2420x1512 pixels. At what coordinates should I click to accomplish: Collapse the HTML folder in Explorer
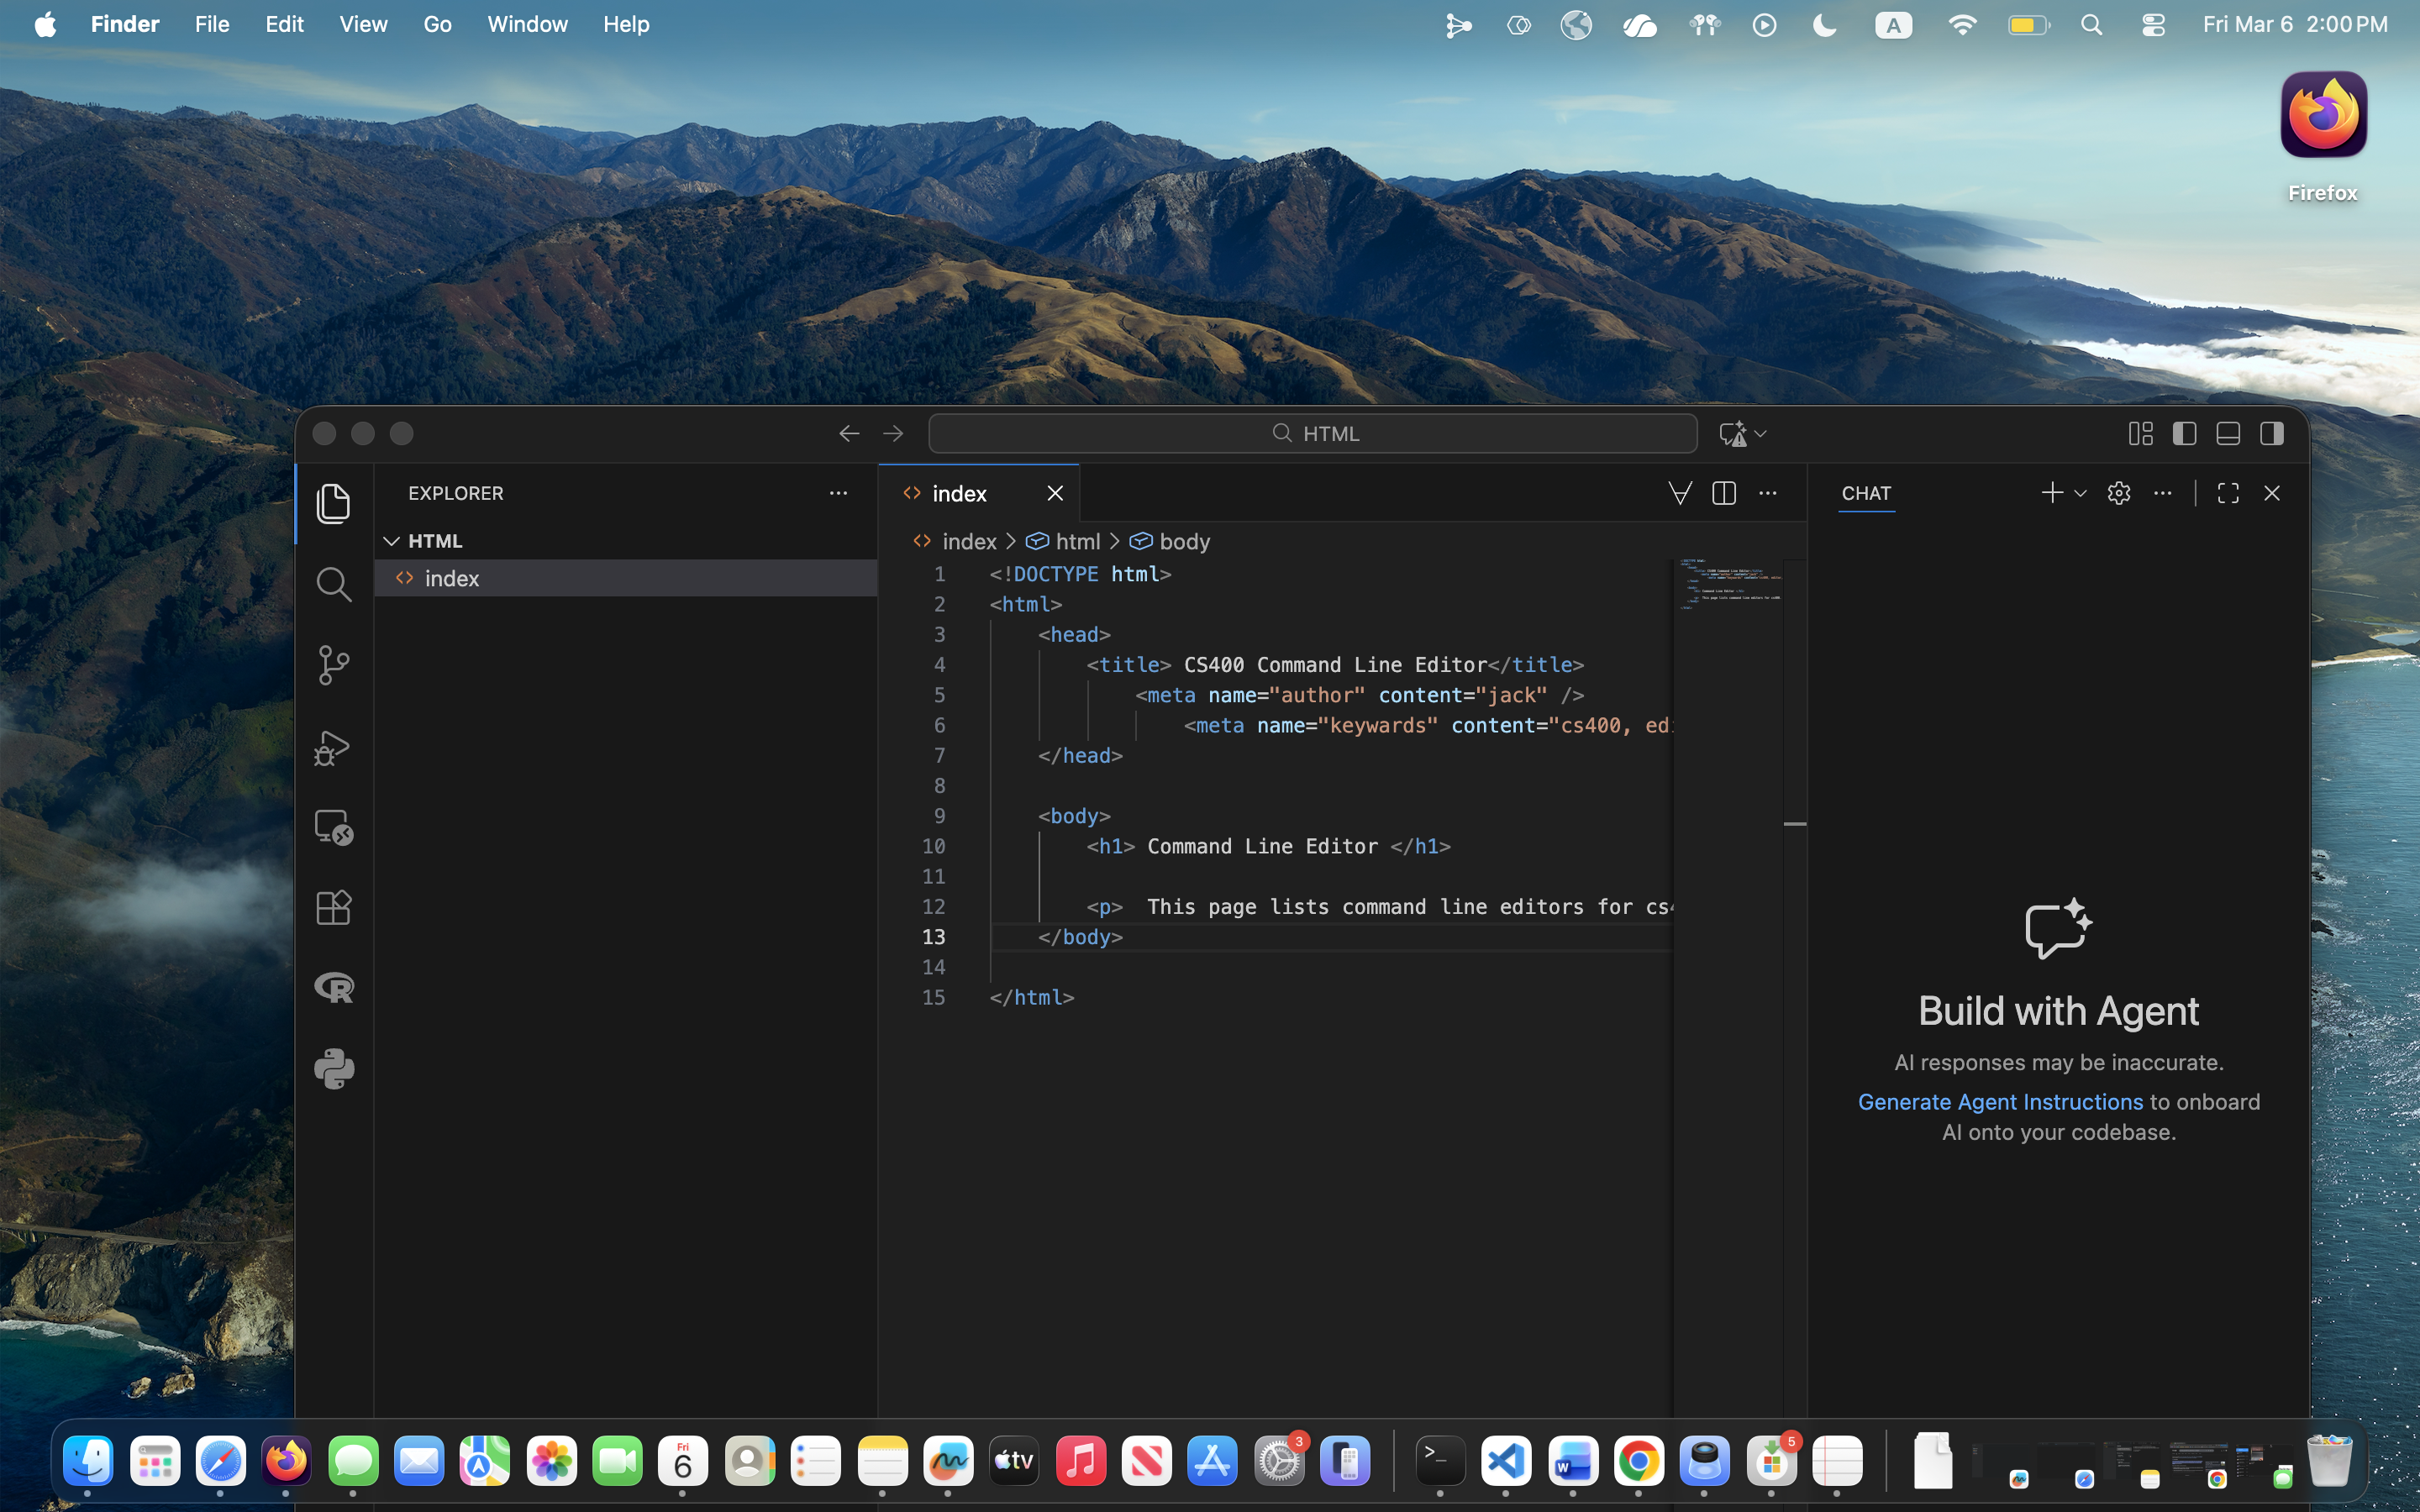[391, 541]
